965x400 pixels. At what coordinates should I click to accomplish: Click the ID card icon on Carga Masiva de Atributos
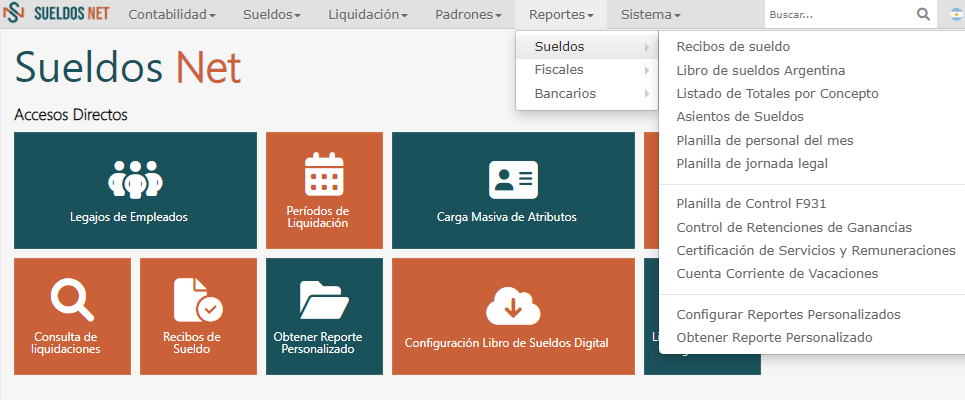[513, 180]
